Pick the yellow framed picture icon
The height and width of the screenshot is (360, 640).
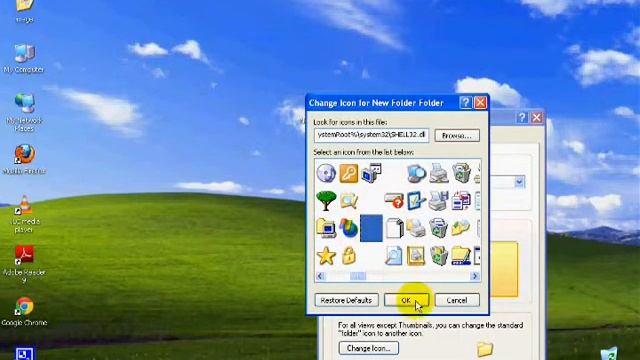[x=416, y=256]
